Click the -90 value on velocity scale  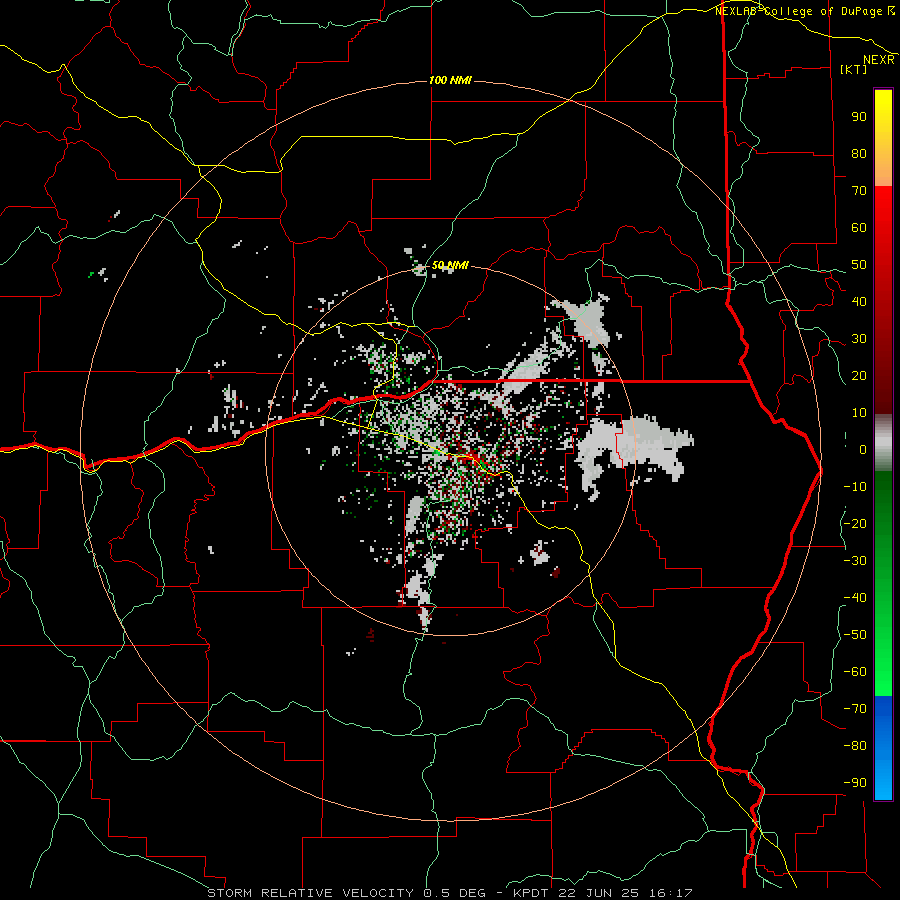point(855,783)
